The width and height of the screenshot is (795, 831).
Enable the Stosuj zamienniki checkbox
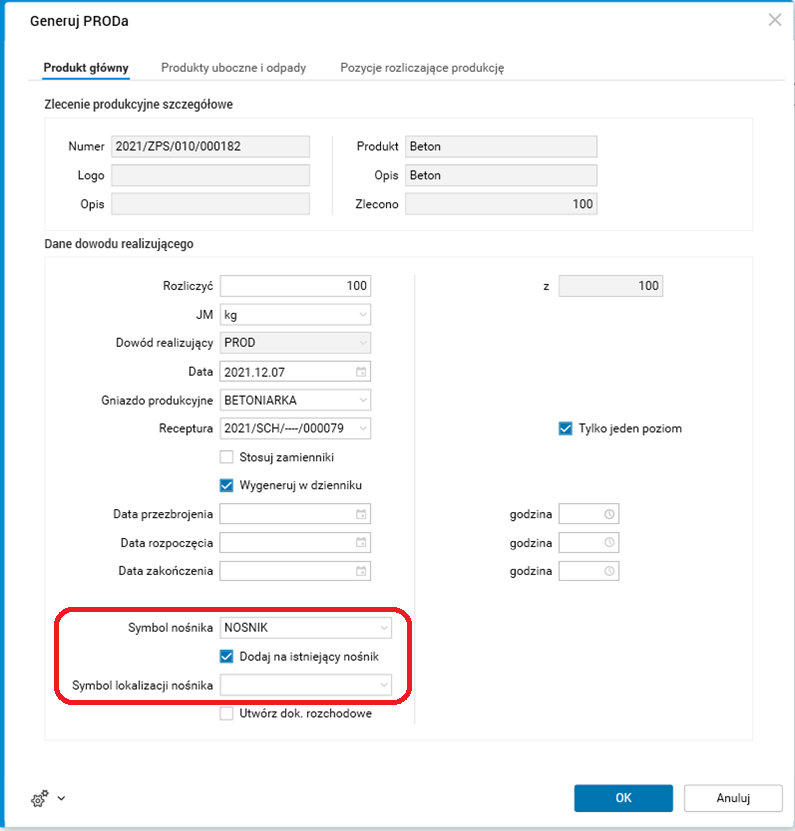click(227, 457)
